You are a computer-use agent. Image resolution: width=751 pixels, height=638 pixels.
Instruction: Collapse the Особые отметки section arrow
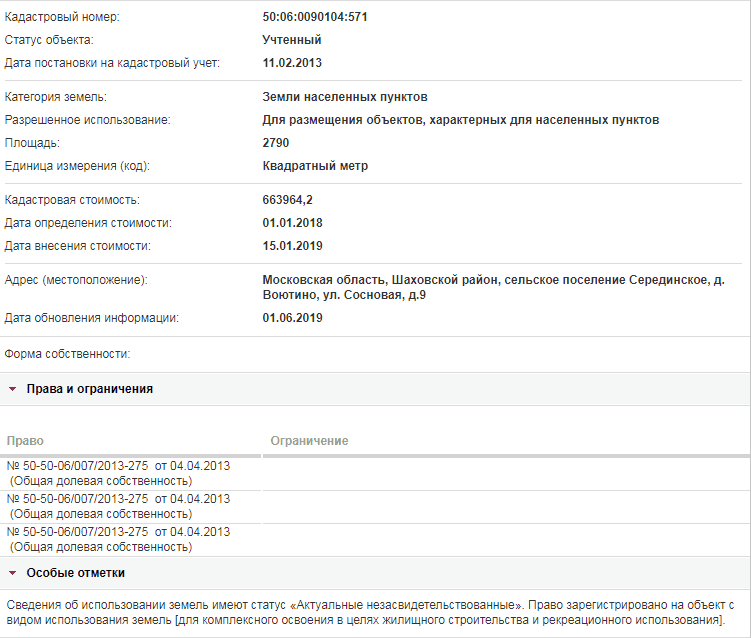pyautogui.click(x=13, y=573)
